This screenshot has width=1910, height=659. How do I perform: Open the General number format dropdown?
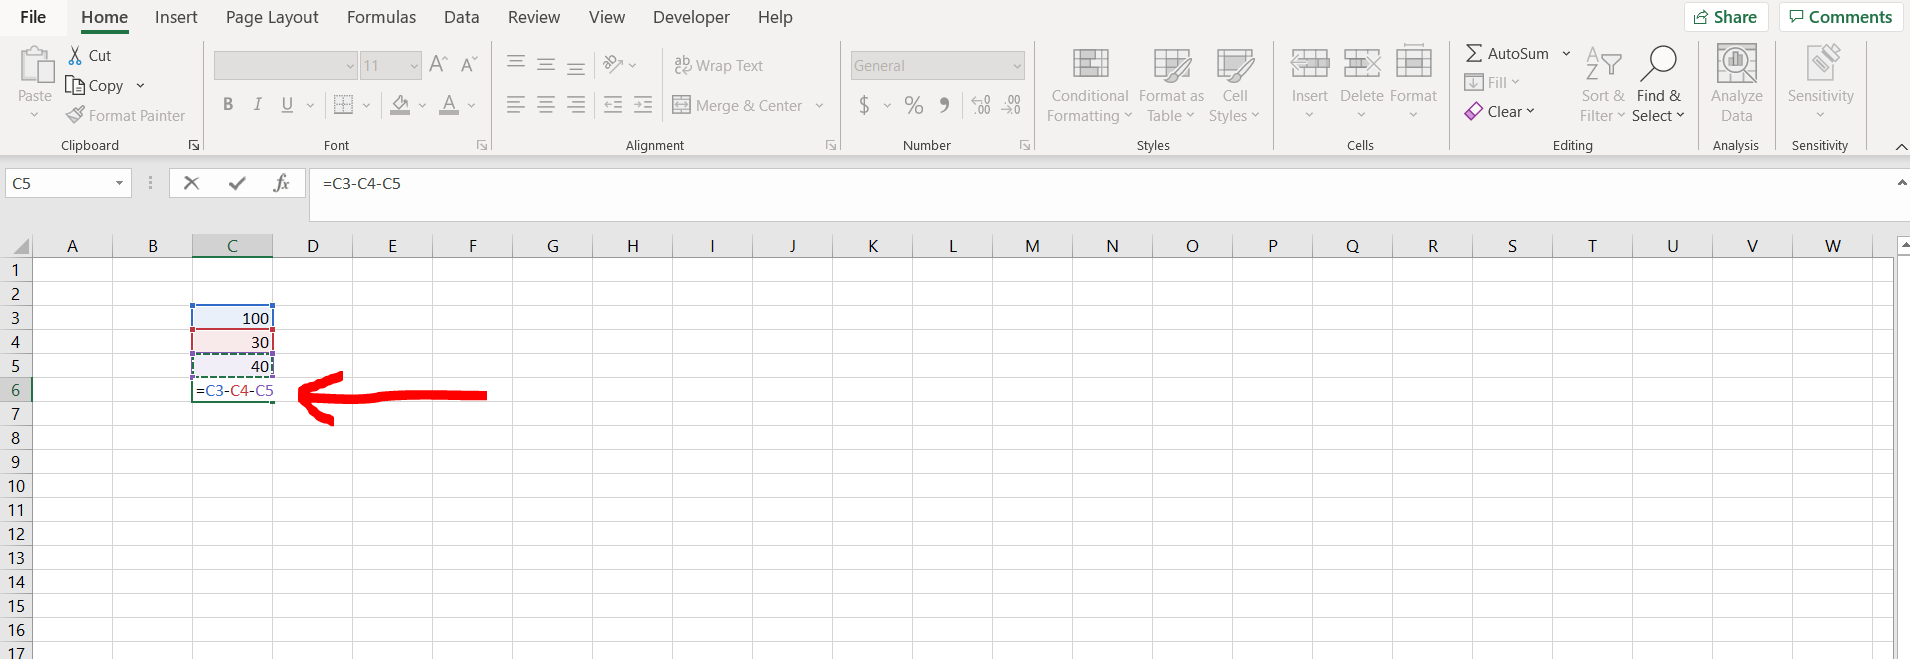(938, 66)
